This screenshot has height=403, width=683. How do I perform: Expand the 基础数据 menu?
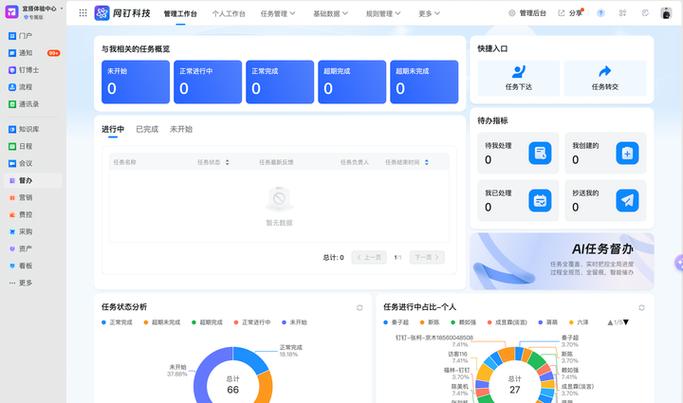coord(330,14)
